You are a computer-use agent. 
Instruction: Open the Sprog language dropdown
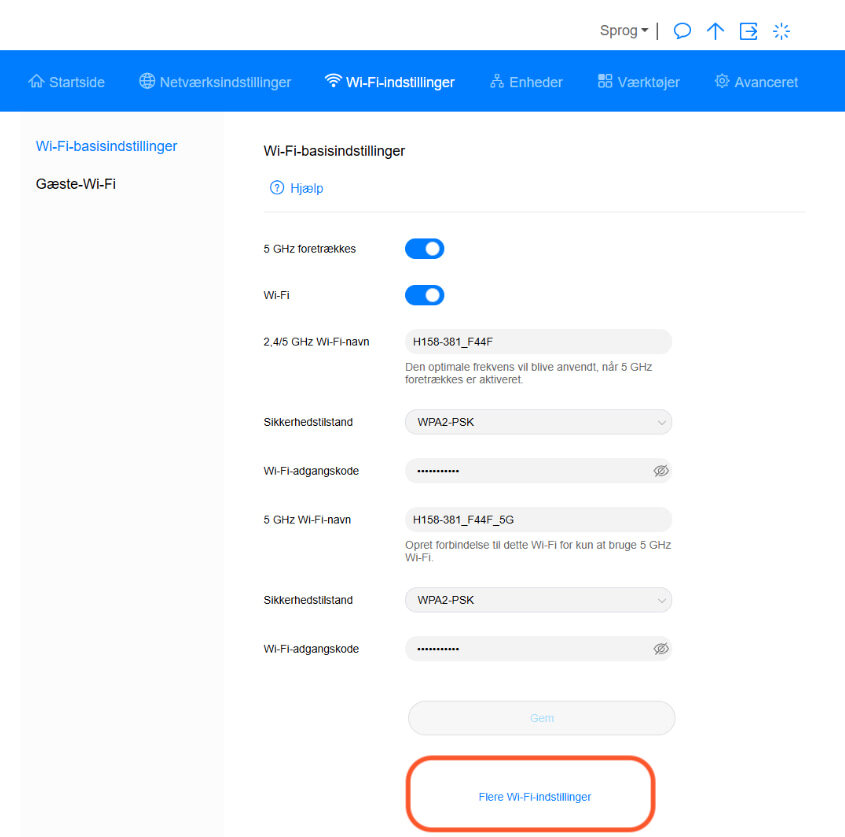click(x=623, y=30)
